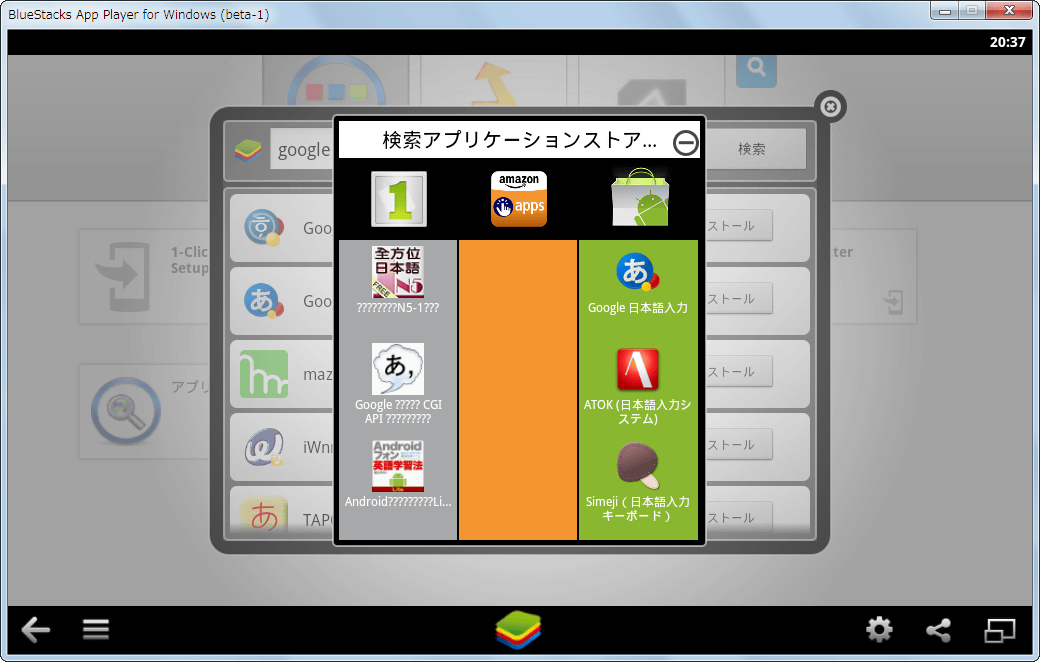This screenshot has height=662, width=1040.
Task: Collapse the popup using the minus circle
Action: click(685, 143)
